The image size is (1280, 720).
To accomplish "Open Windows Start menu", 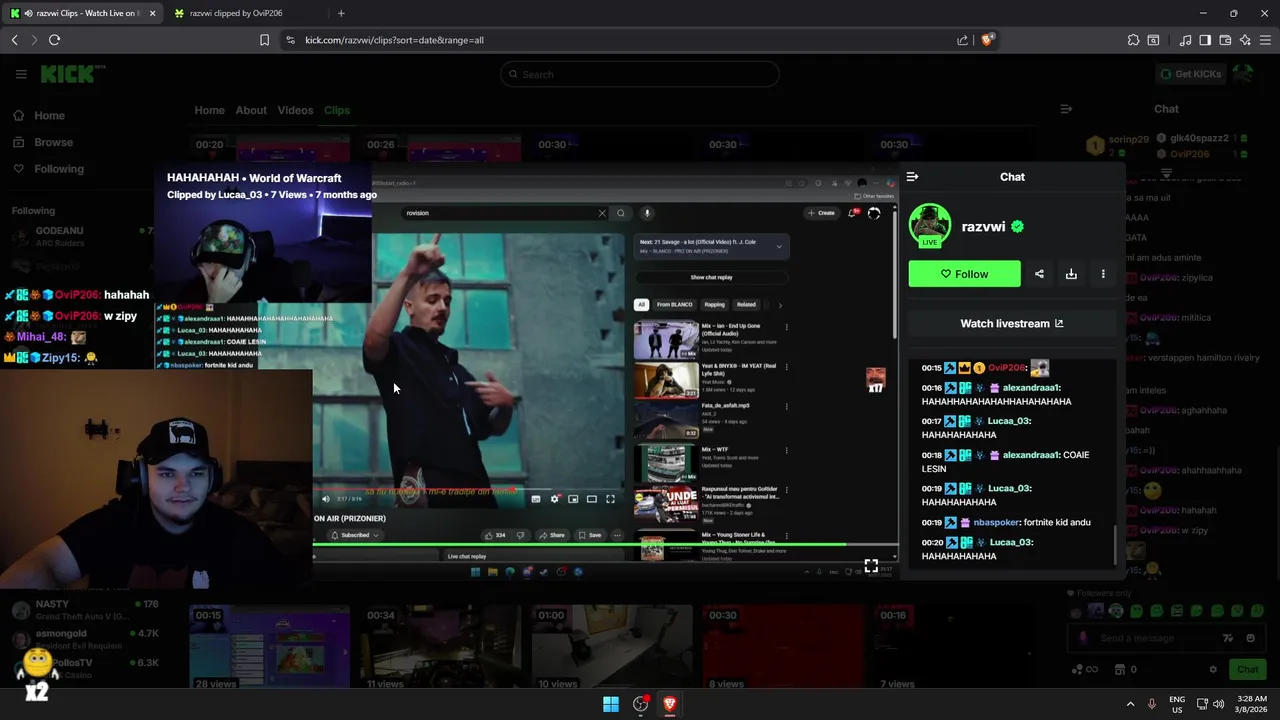I will tap(610, 704).
